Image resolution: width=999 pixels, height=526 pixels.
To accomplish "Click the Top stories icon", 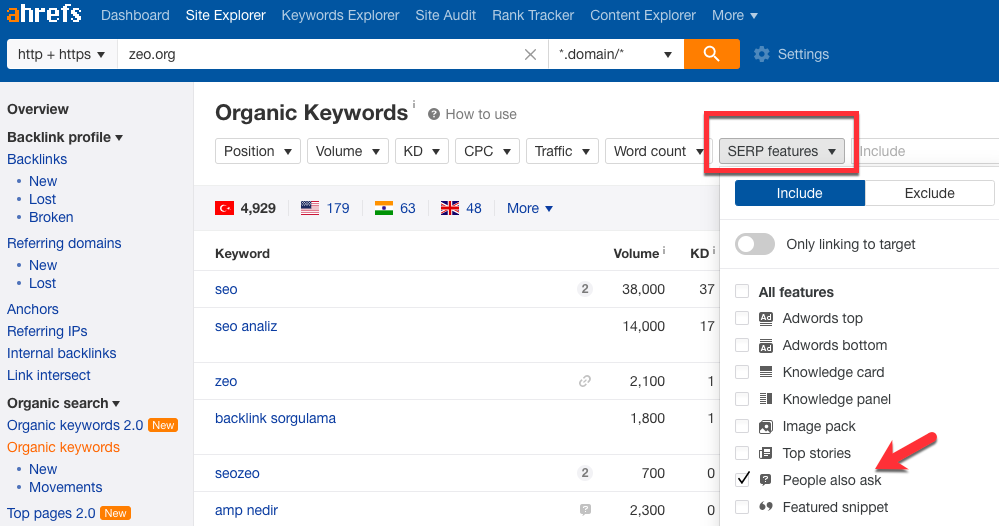I will point(766,453).
